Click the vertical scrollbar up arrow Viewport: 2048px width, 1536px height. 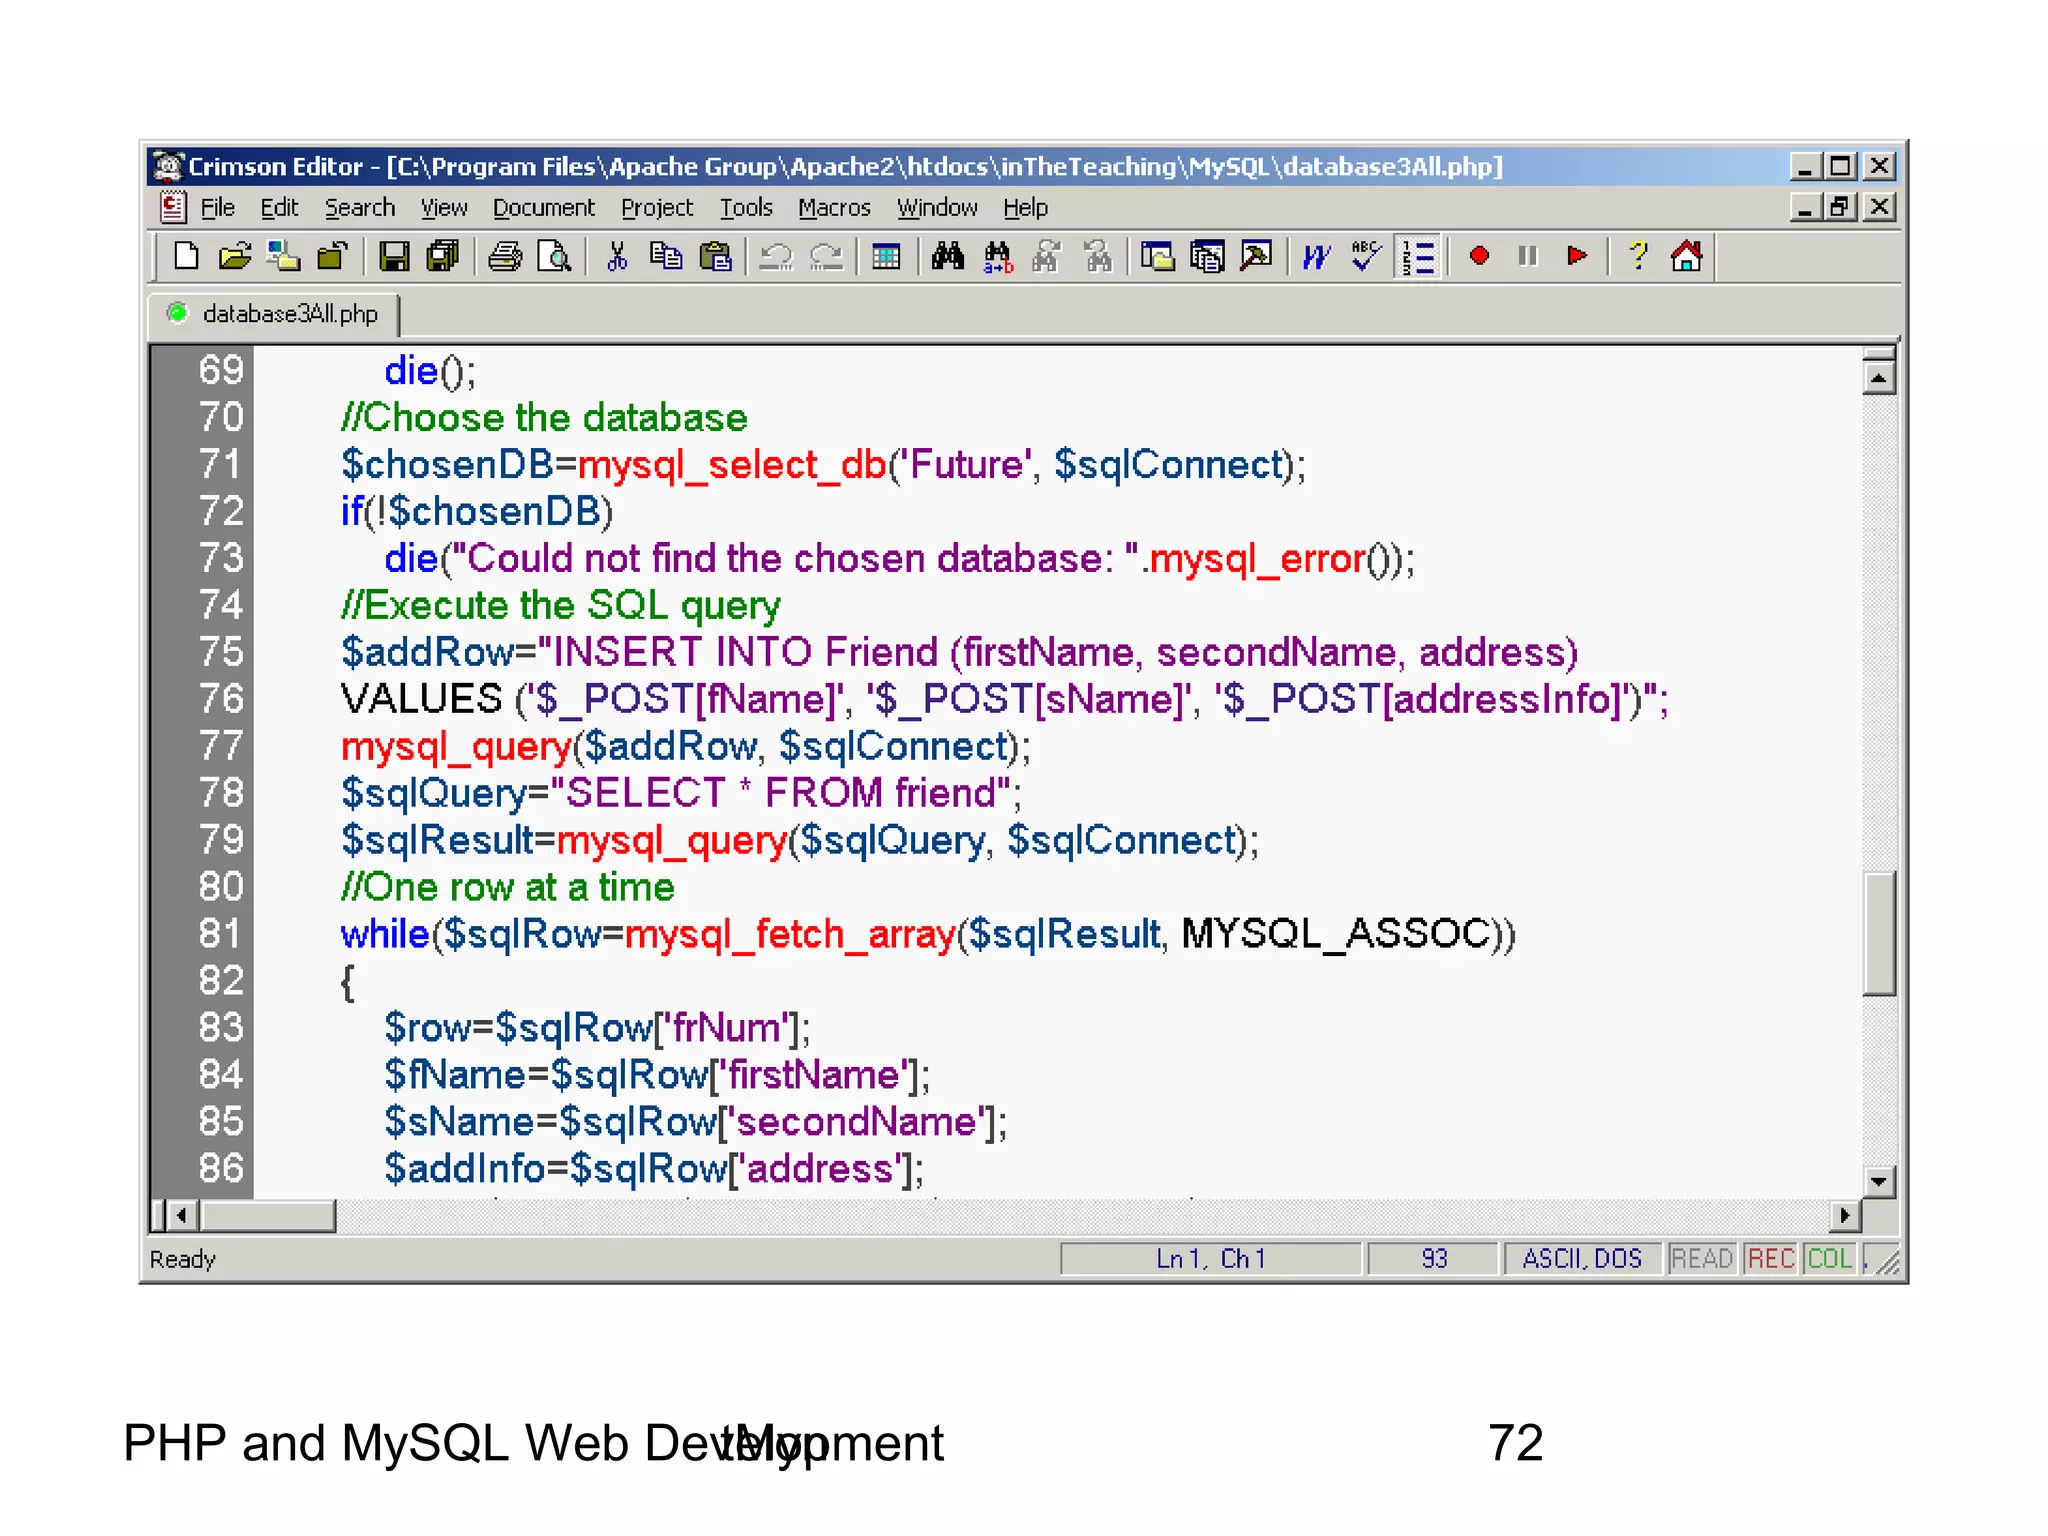point(1879,379)
